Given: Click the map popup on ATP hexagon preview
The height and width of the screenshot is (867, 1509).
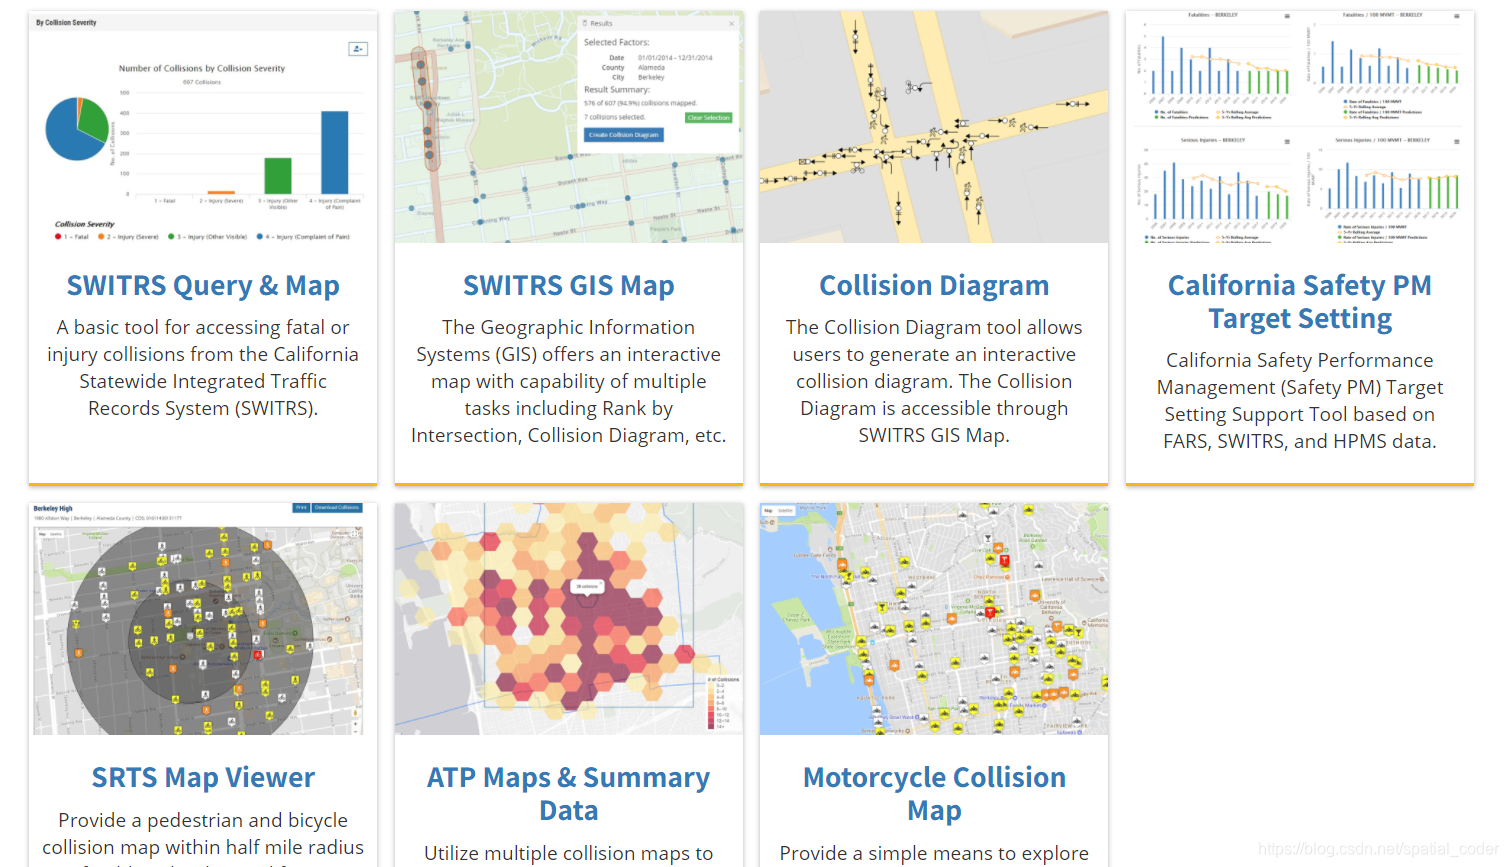Looking at the screenshot, I should tap(588, 588).
